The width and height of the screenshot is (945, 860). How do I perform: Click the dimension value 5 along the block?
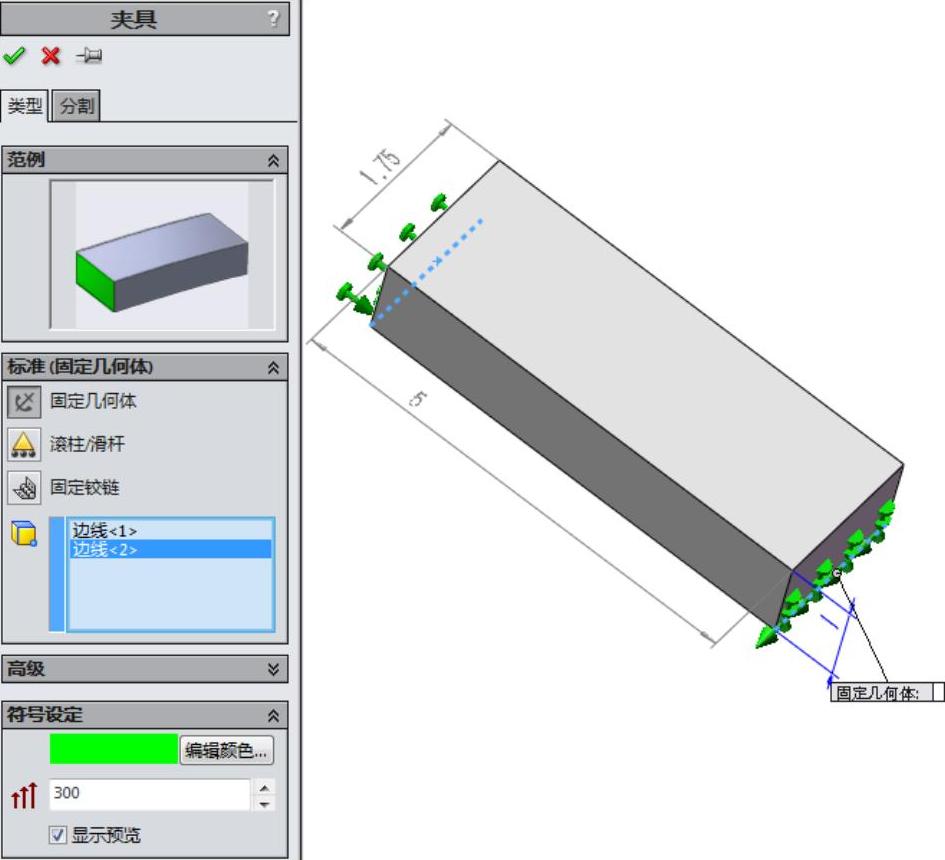click(418, 399)
